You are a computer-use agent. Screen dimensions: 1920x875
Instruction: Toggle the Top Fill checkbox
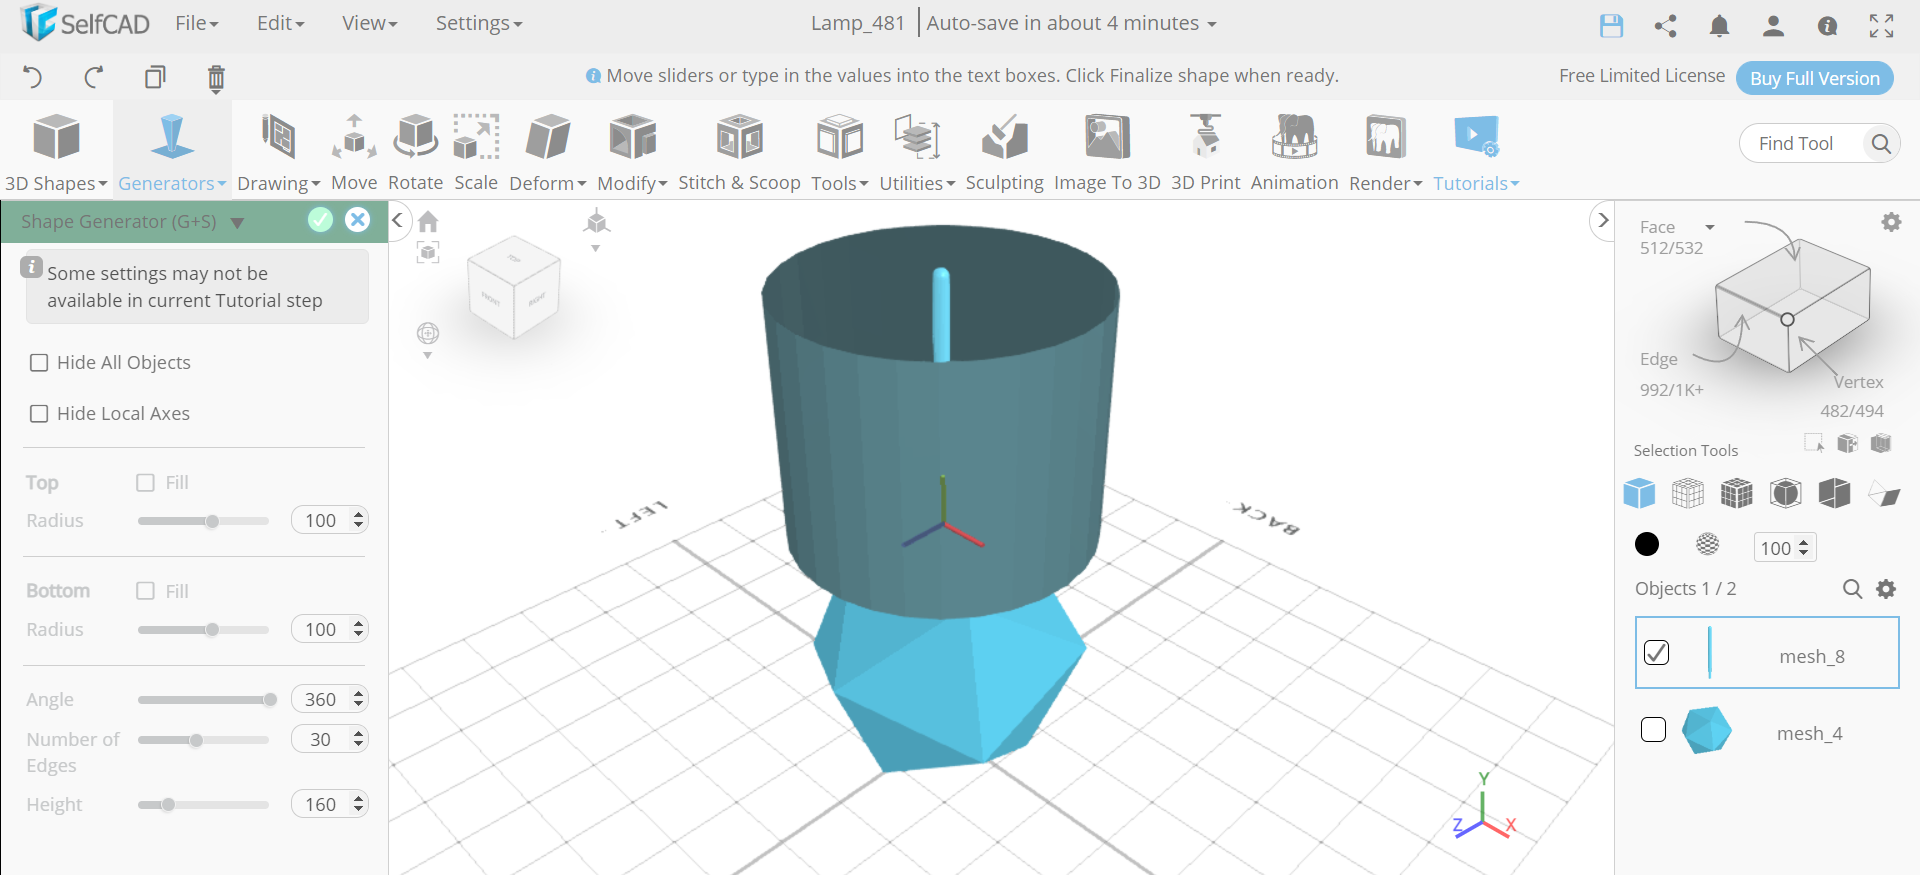coord(145,483)
